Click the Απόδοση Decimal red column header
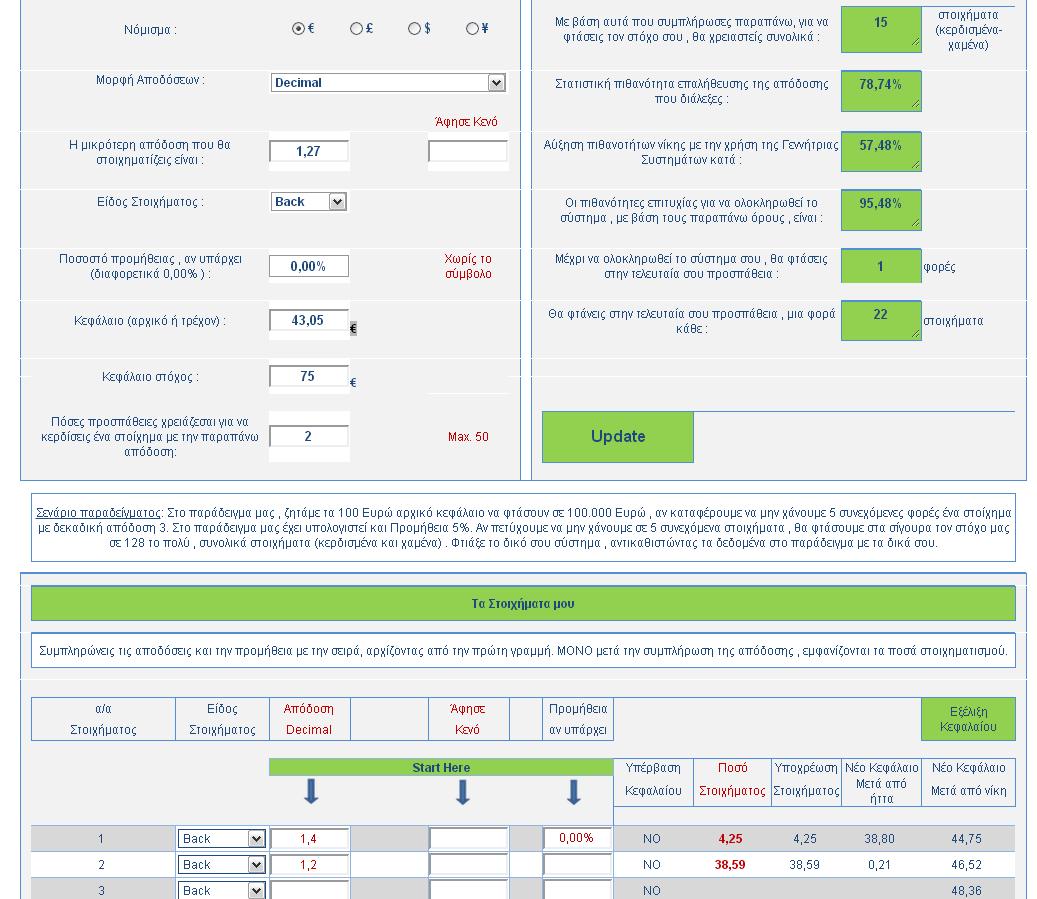Image resolution: width=1037 pixels, height=899 pixels. pos(309,719)
